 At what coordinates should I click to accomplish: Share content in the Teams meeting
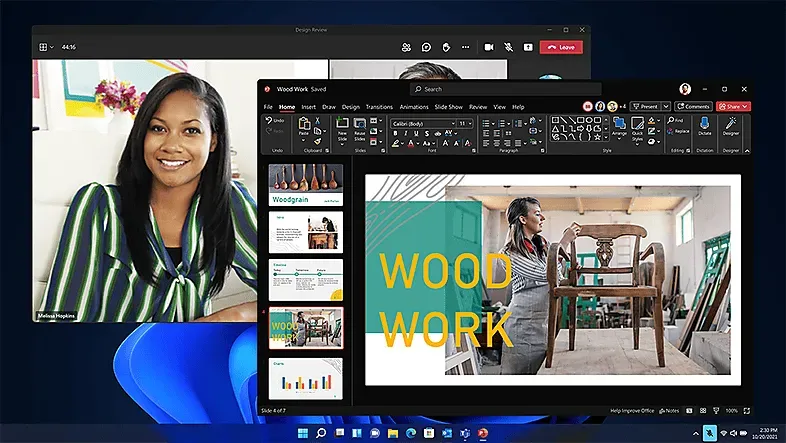[528, 47]
